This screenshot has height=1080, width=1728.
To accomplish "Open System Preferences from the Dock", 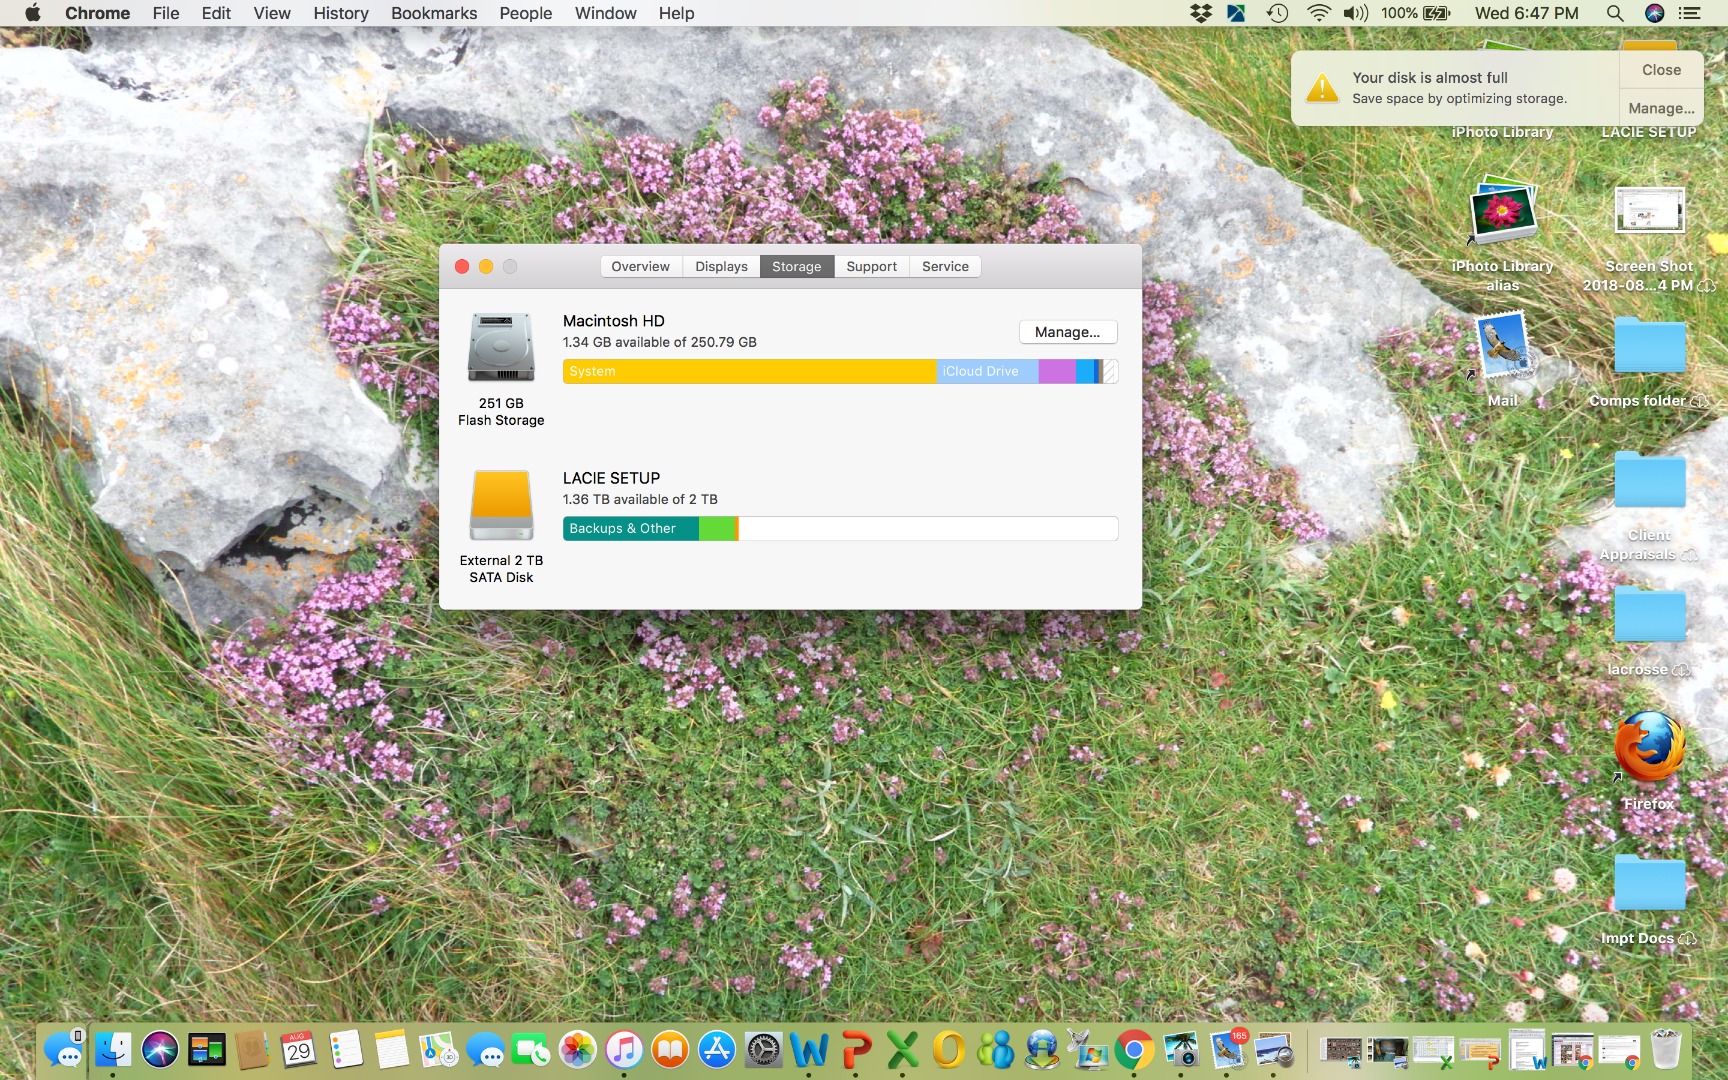I will click(x=762, y=1051).
